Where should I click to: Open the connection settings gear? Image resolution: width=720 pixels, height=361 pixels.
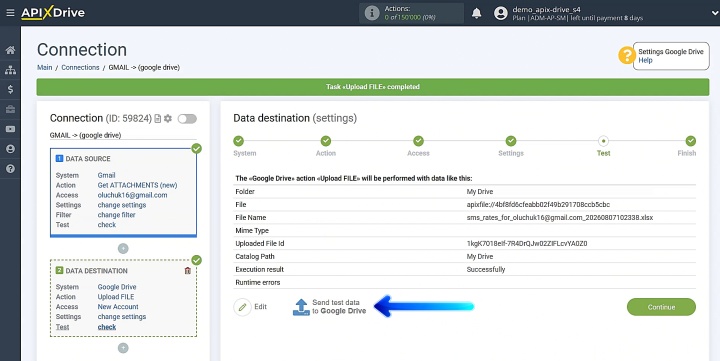click(x=168, y=118)
